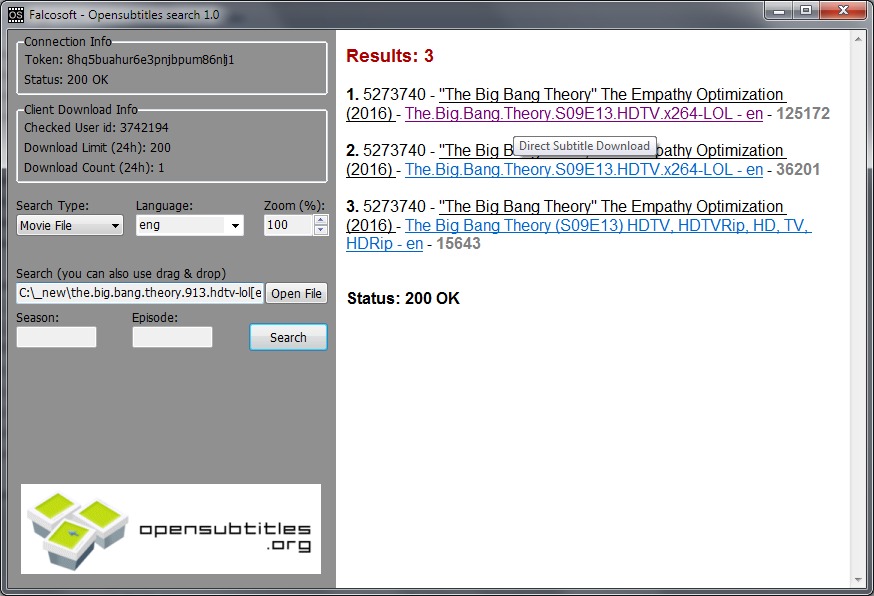Screen dimensions: 874x596
Task: Click the Results: 3 heading
Action: 390,56
